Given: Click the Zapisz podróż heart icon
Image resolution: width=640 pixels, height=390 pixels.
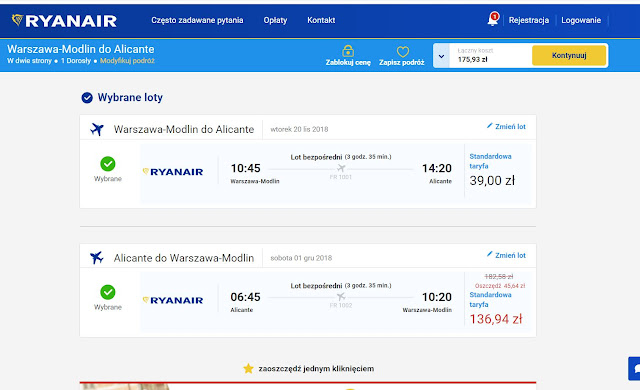Looking at the screenshot, I should (x=402, y=52).
